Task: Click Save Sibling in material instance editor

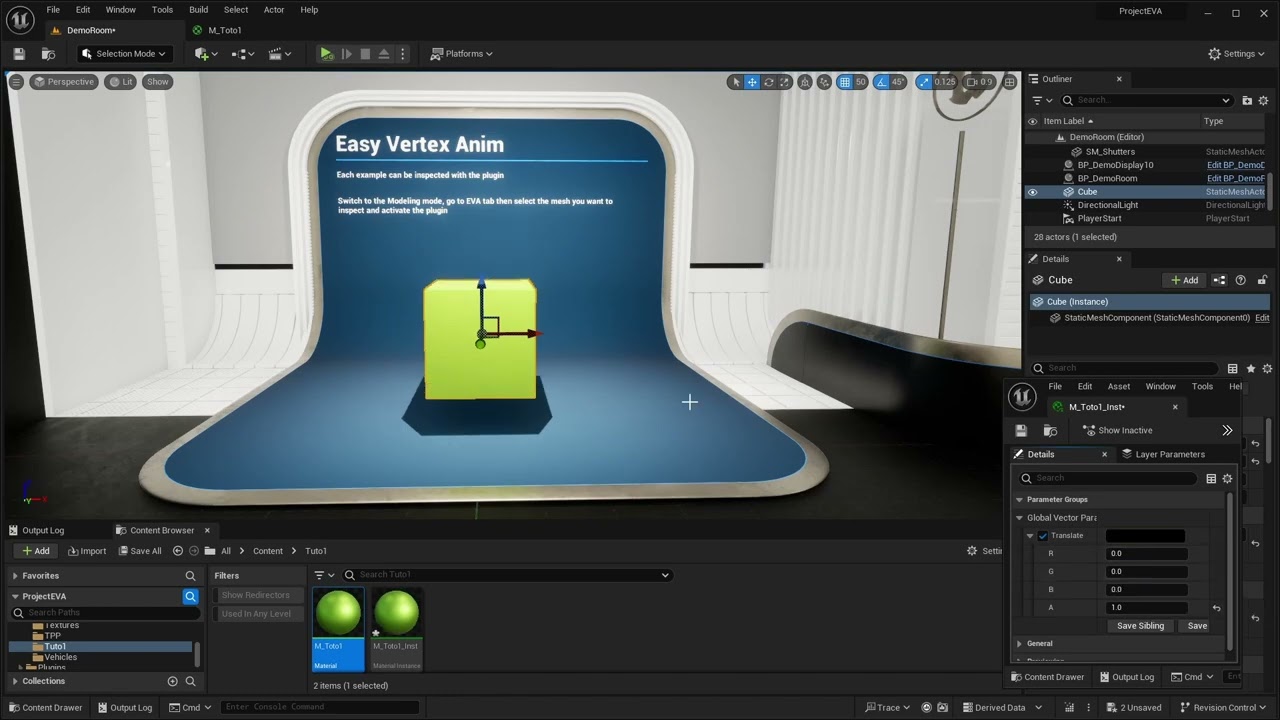Action: click(x=1140, y=626)
